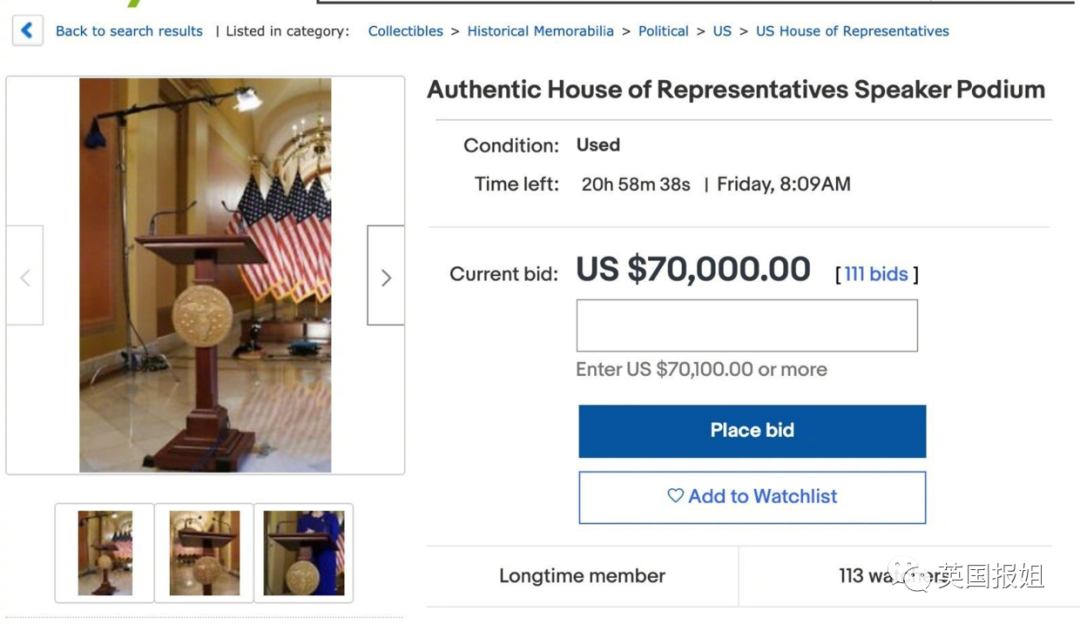Open US House of Representatives category

tap(852, 31)
